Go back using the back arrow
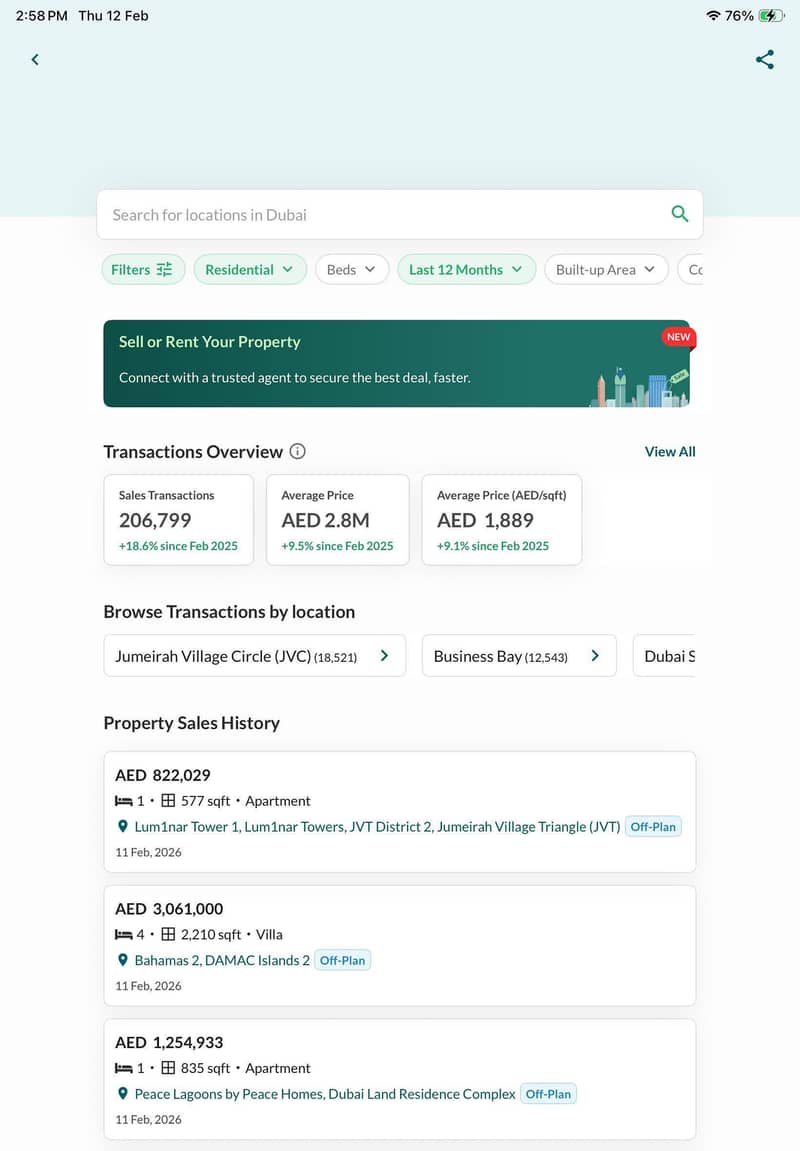The image size is (800, 1151). 34,59
